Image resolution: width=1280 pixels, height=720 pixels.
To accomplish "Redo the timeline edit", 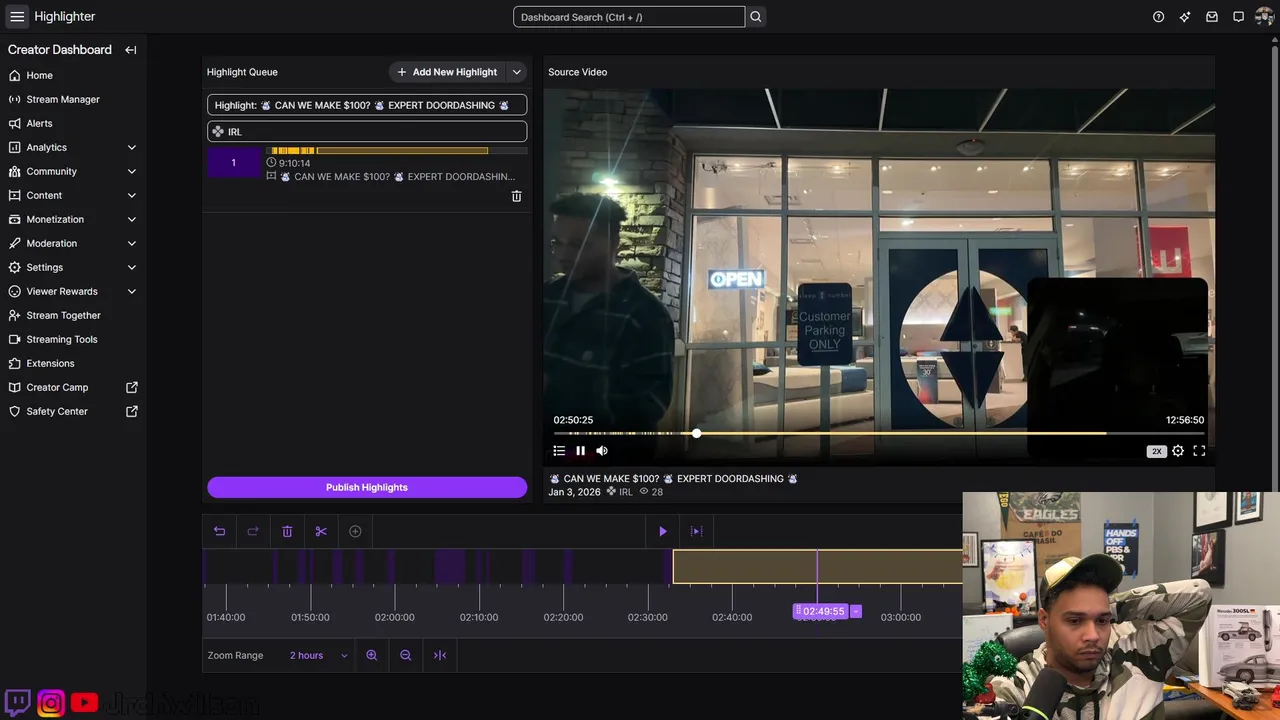I will click(x=253, y=531).
